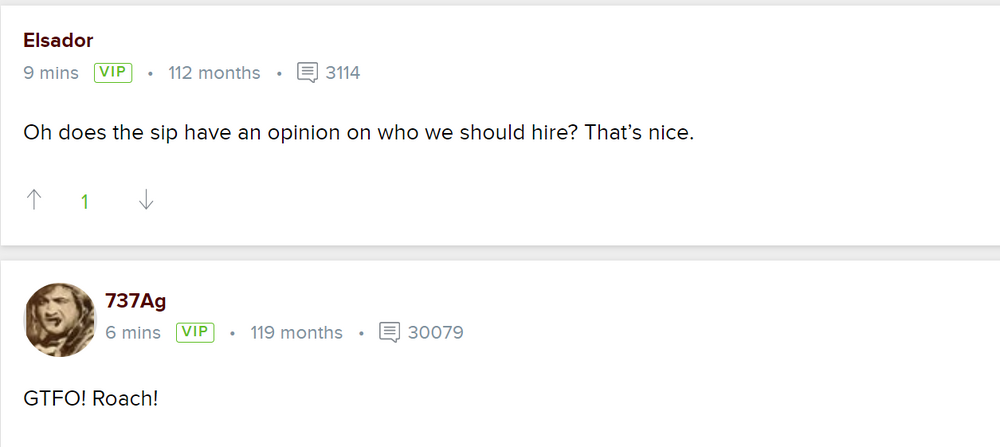1000x447 pixels.
Task: Click Elsador's green VIP badge
Action: tap(113, 73)
